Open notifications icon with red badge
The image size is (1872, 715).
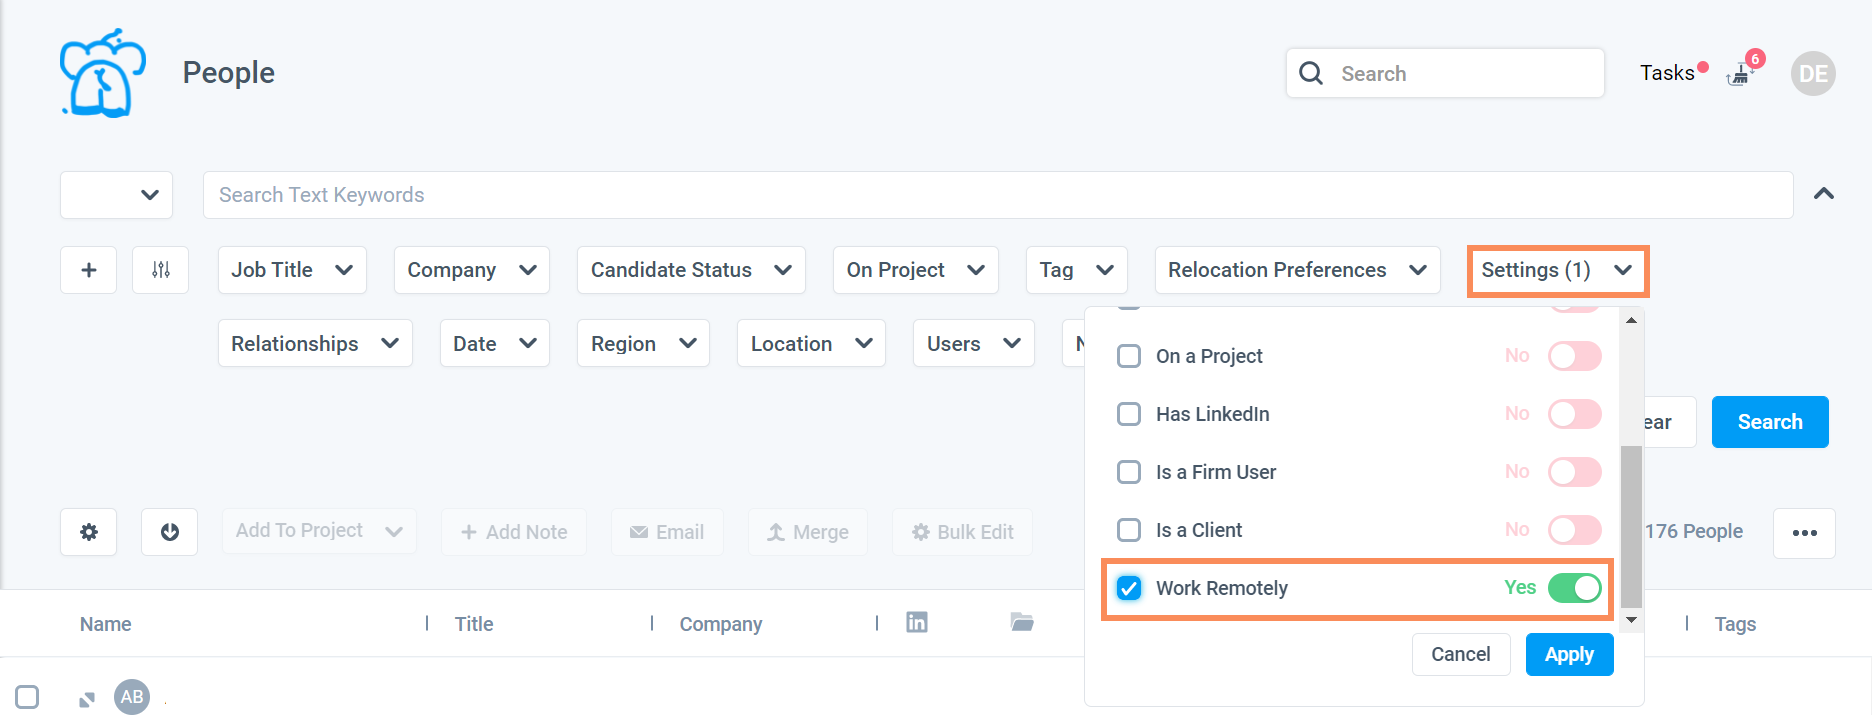coord(1742,74)
